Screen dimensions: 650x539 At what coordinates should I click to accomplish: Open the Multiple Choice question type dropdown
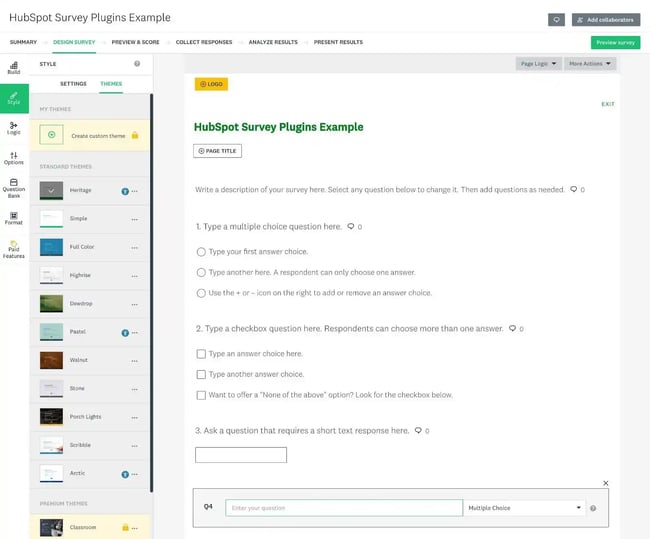click(524, 508)
